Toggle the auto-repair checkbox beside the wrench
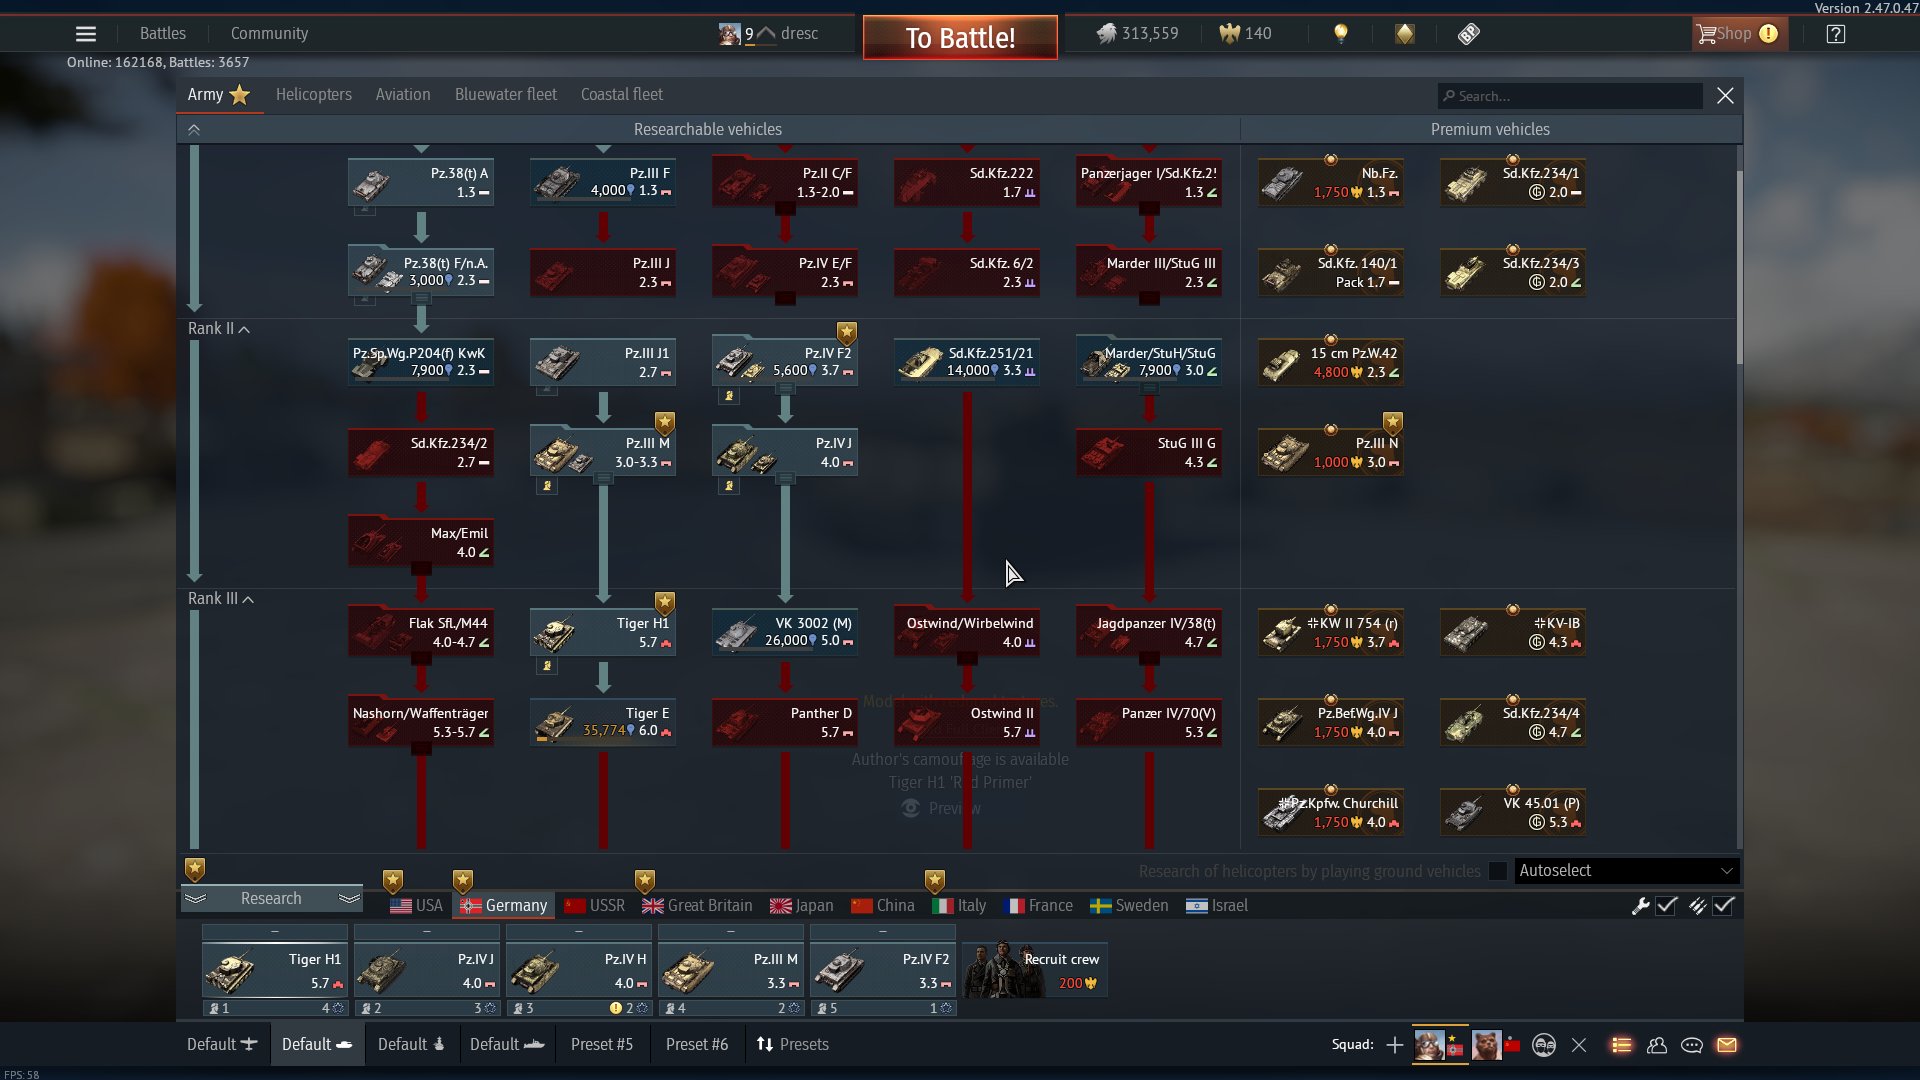 click(x=1666, y=906)
